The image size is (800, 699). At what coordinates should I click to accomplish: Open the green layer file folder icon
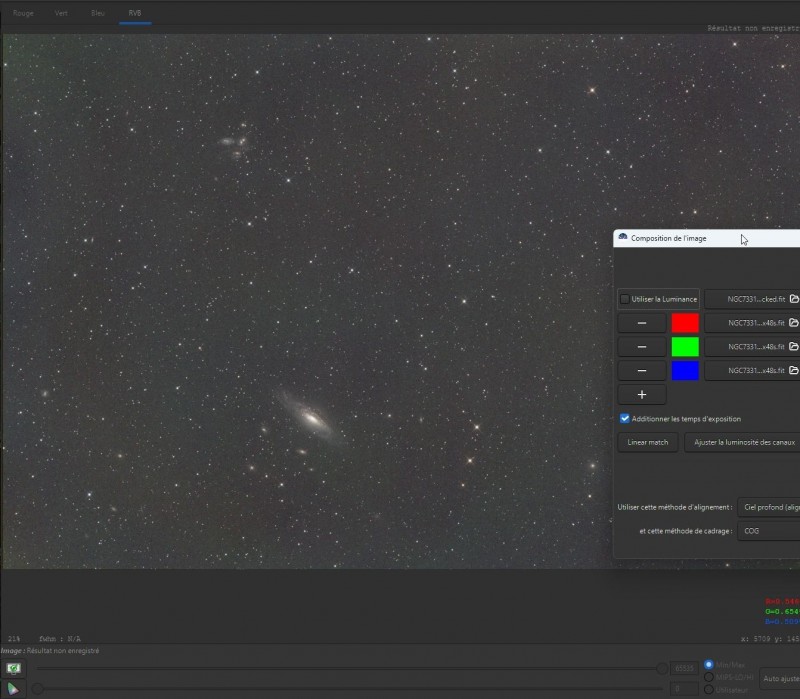(x=793, y=347)
